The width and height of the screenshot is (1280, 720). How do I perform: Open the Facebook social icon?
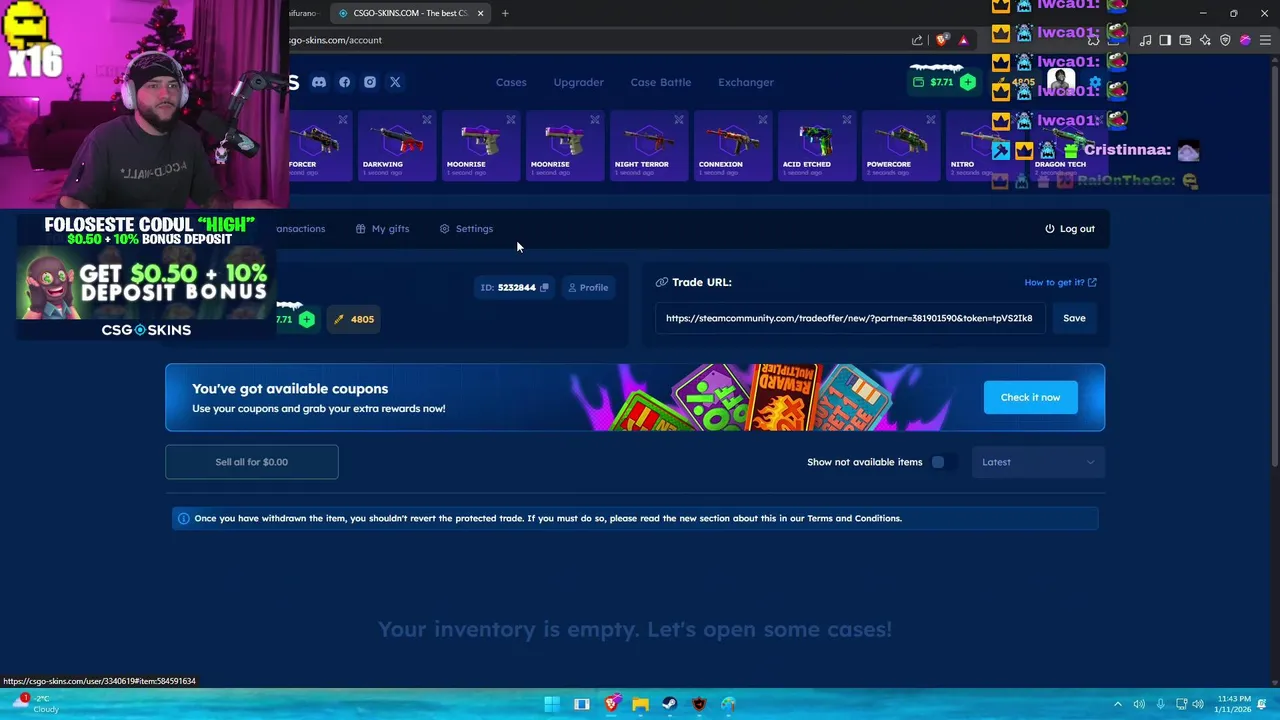pyautogui.click(x=345, y=82)
